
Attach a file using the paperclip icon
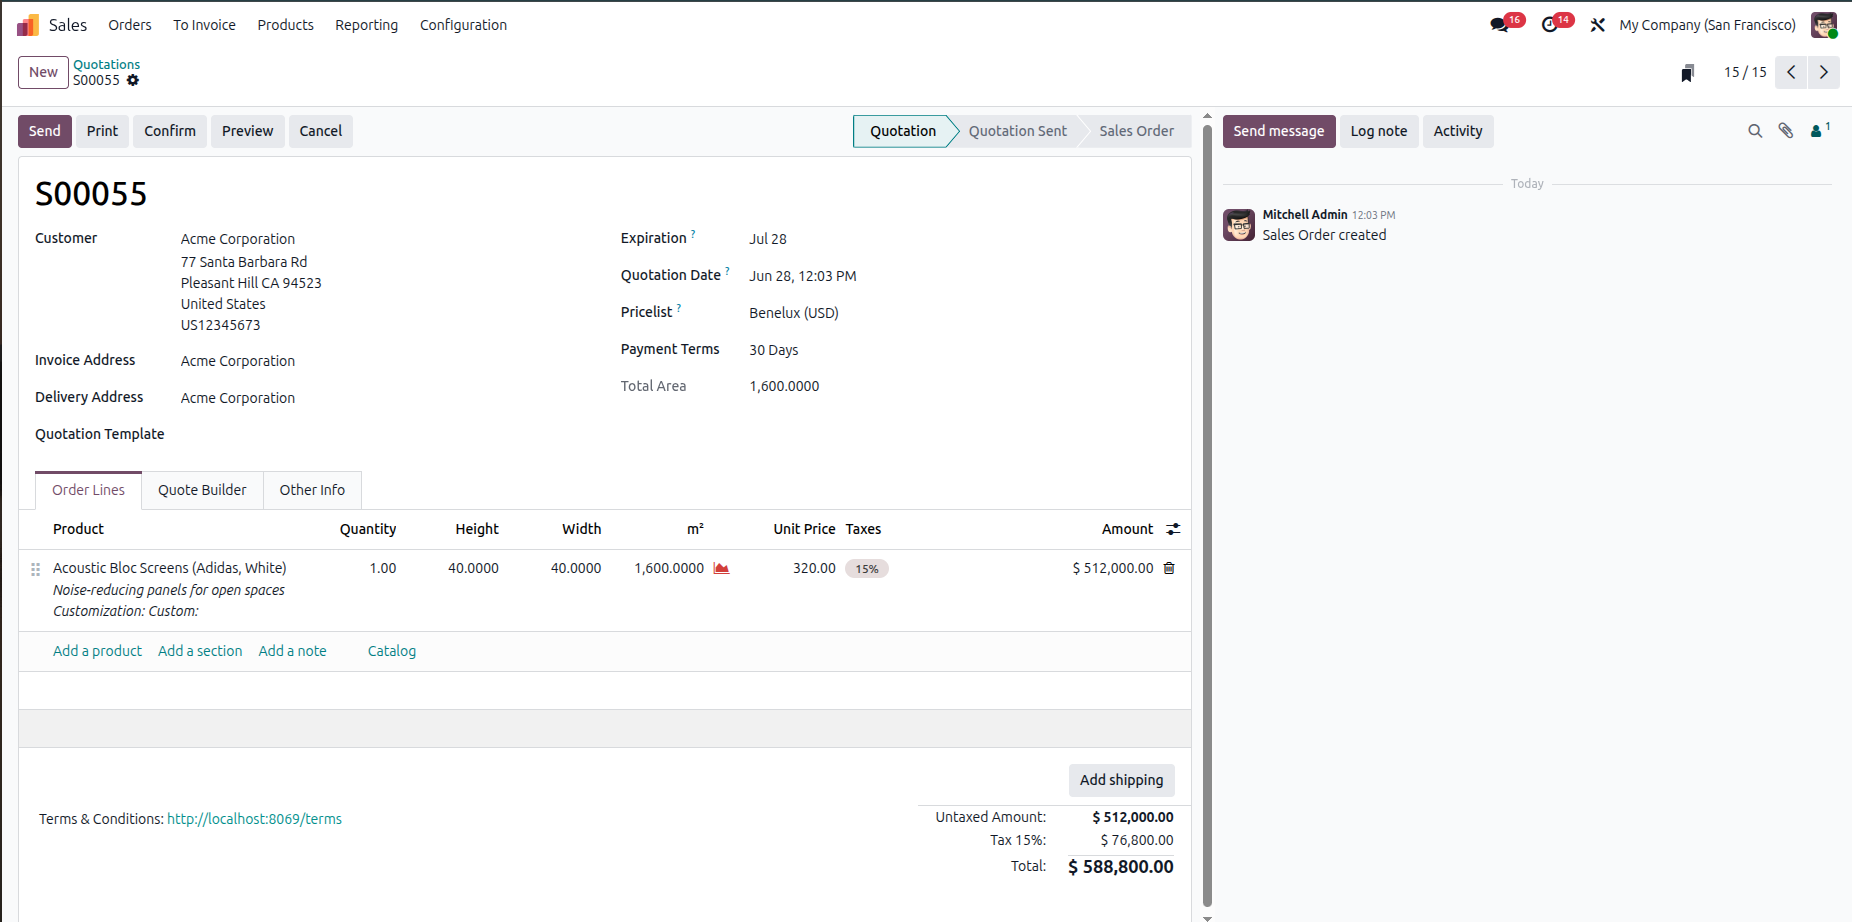(1786, 131)
